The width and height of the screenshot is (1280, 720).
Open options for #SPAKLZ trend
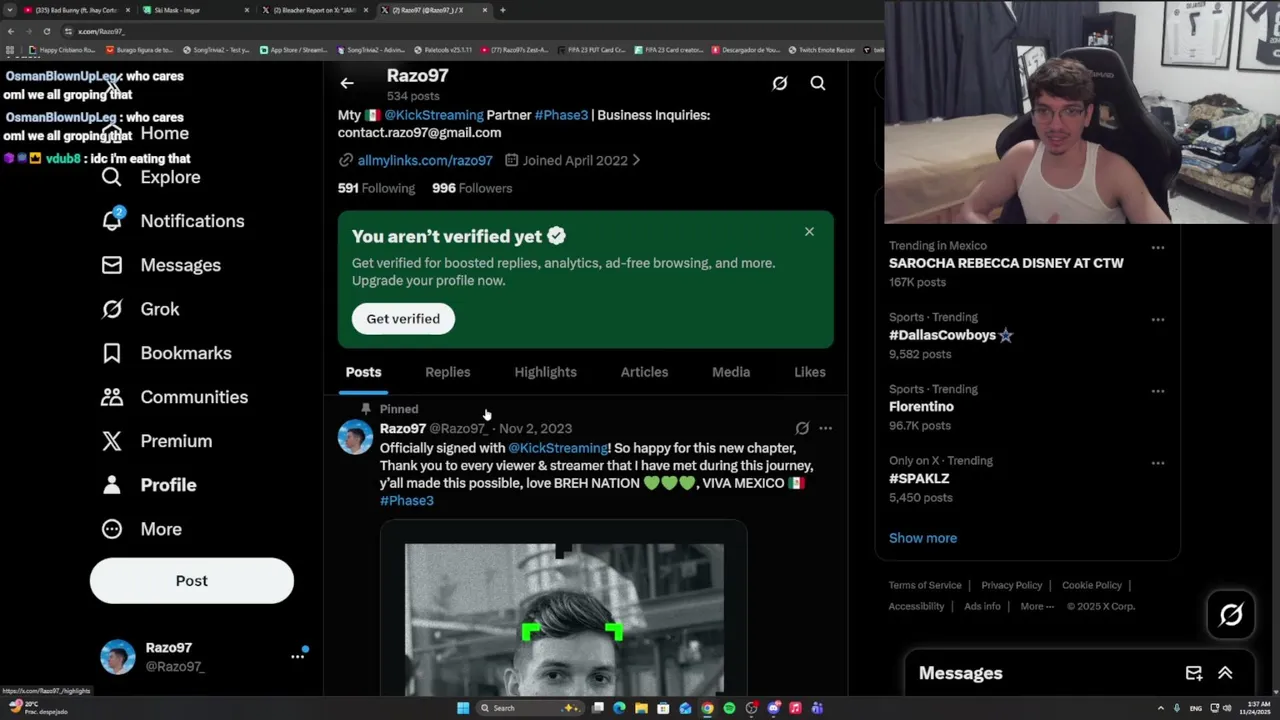tap(1157, 463)
